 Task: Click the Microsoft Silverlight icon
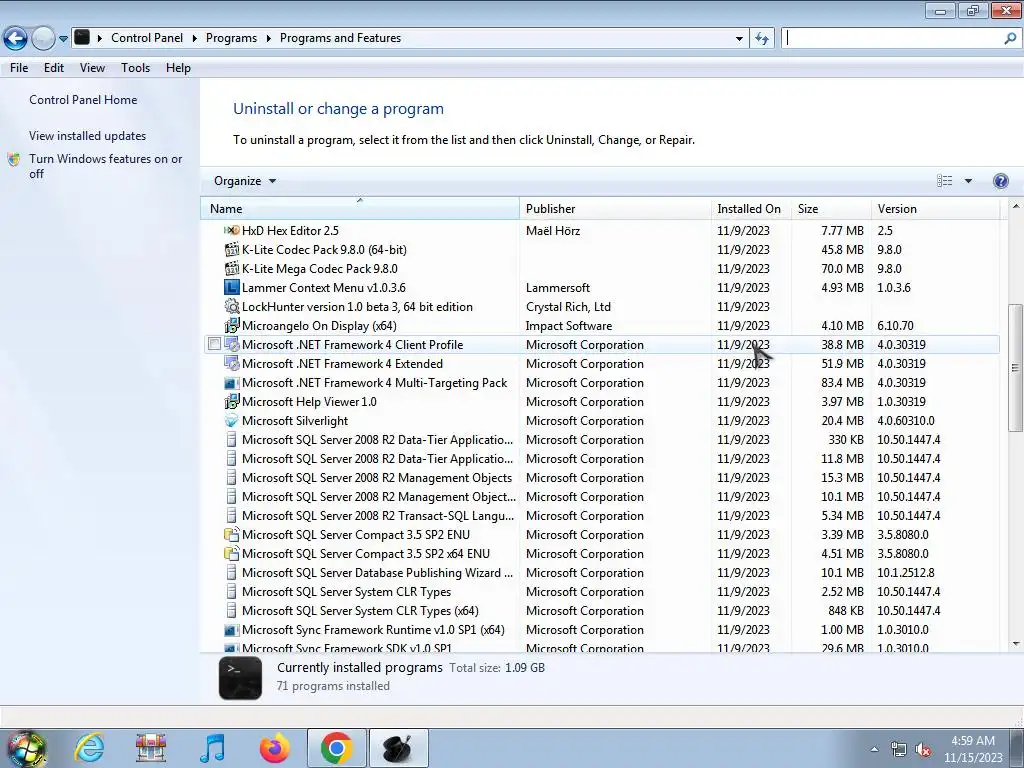tap(231, 421)
